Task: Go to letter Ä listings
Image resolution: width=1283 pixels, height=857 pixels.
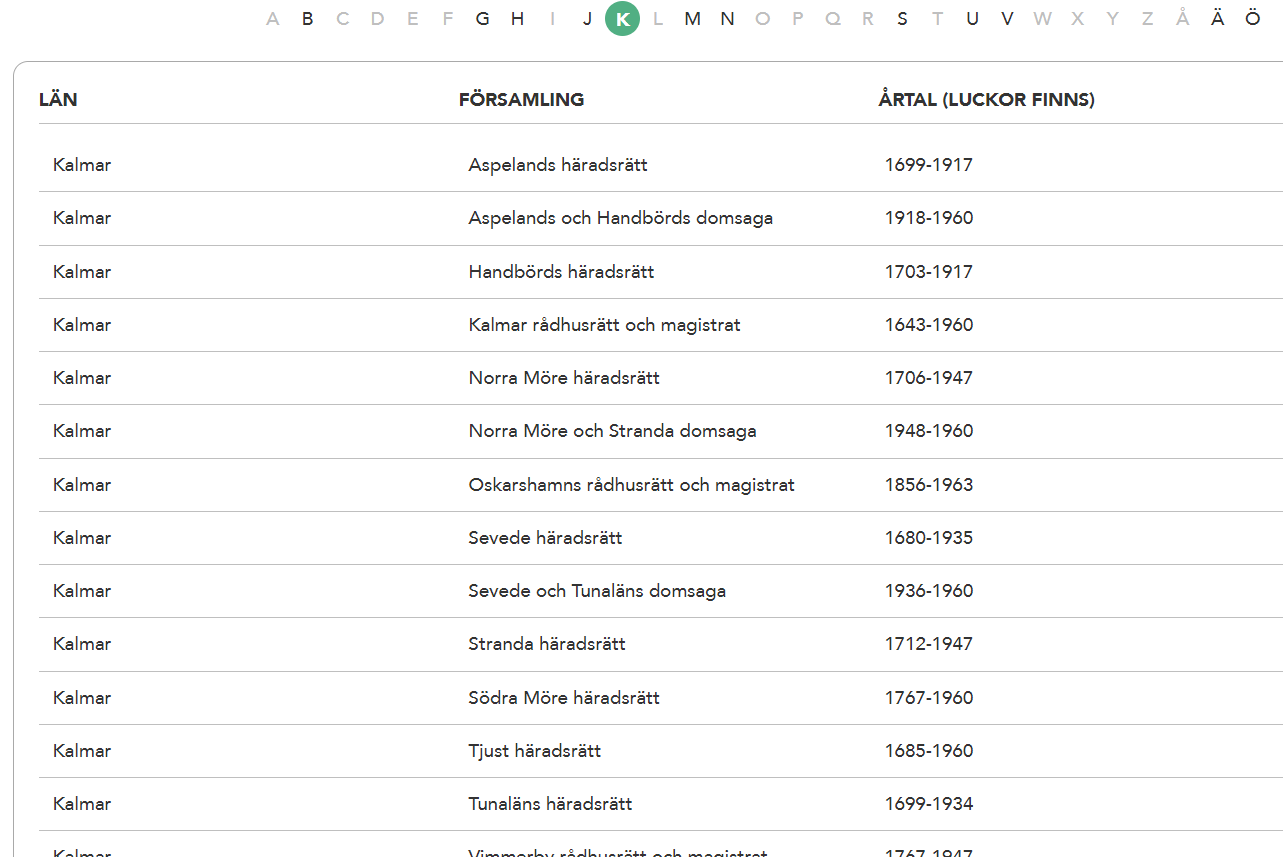Action: point(1217,18)
